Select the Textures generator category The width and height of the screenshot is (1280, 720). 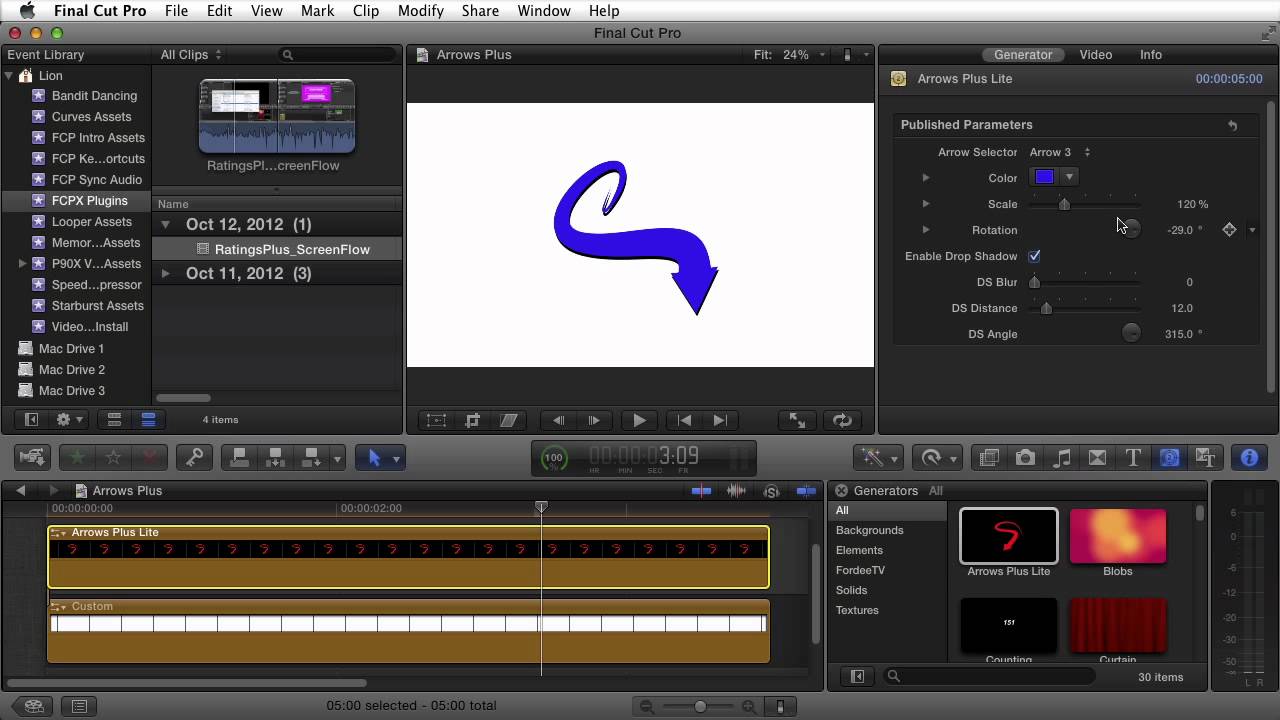coord(857,610)
